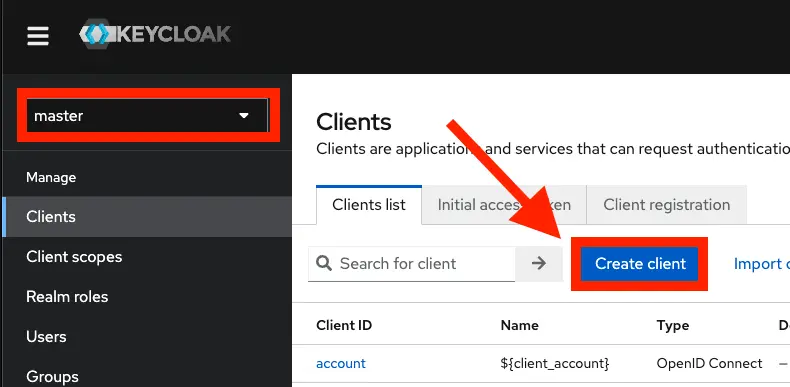The height and width of the screenshot is (387, 790).
Task: Switch to Initial access token tab
Action: pyautogui.click(x=504, y=205)
